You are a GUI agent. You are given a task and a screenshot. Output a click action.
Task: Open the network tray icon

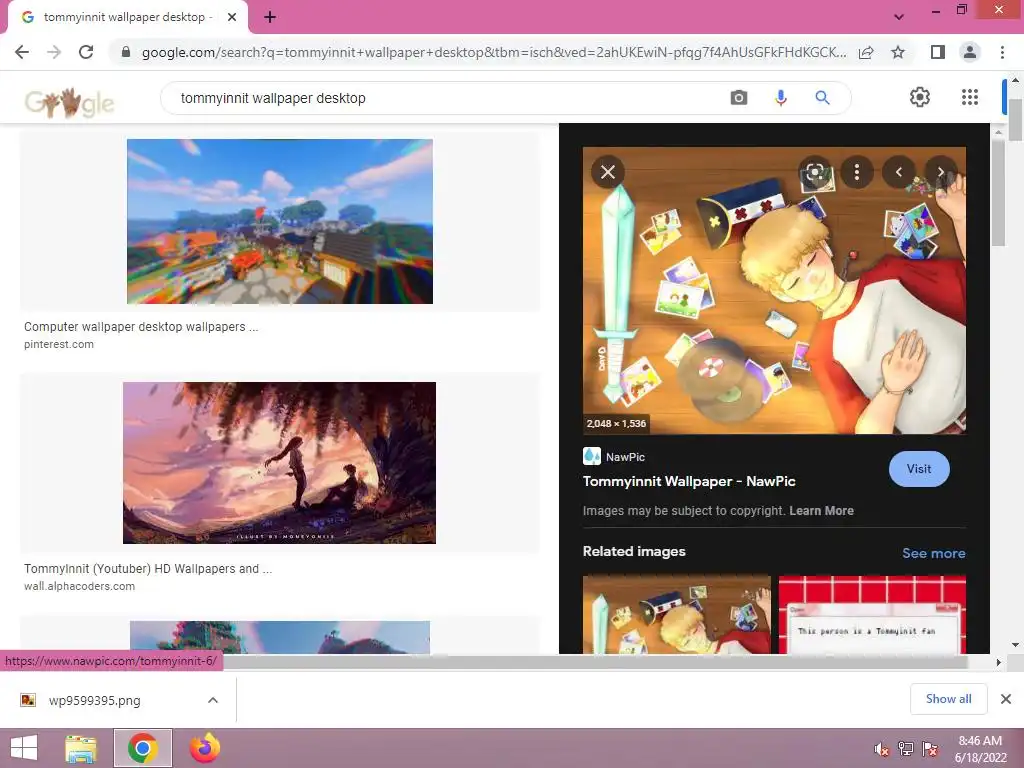click(x=906, y=749)
